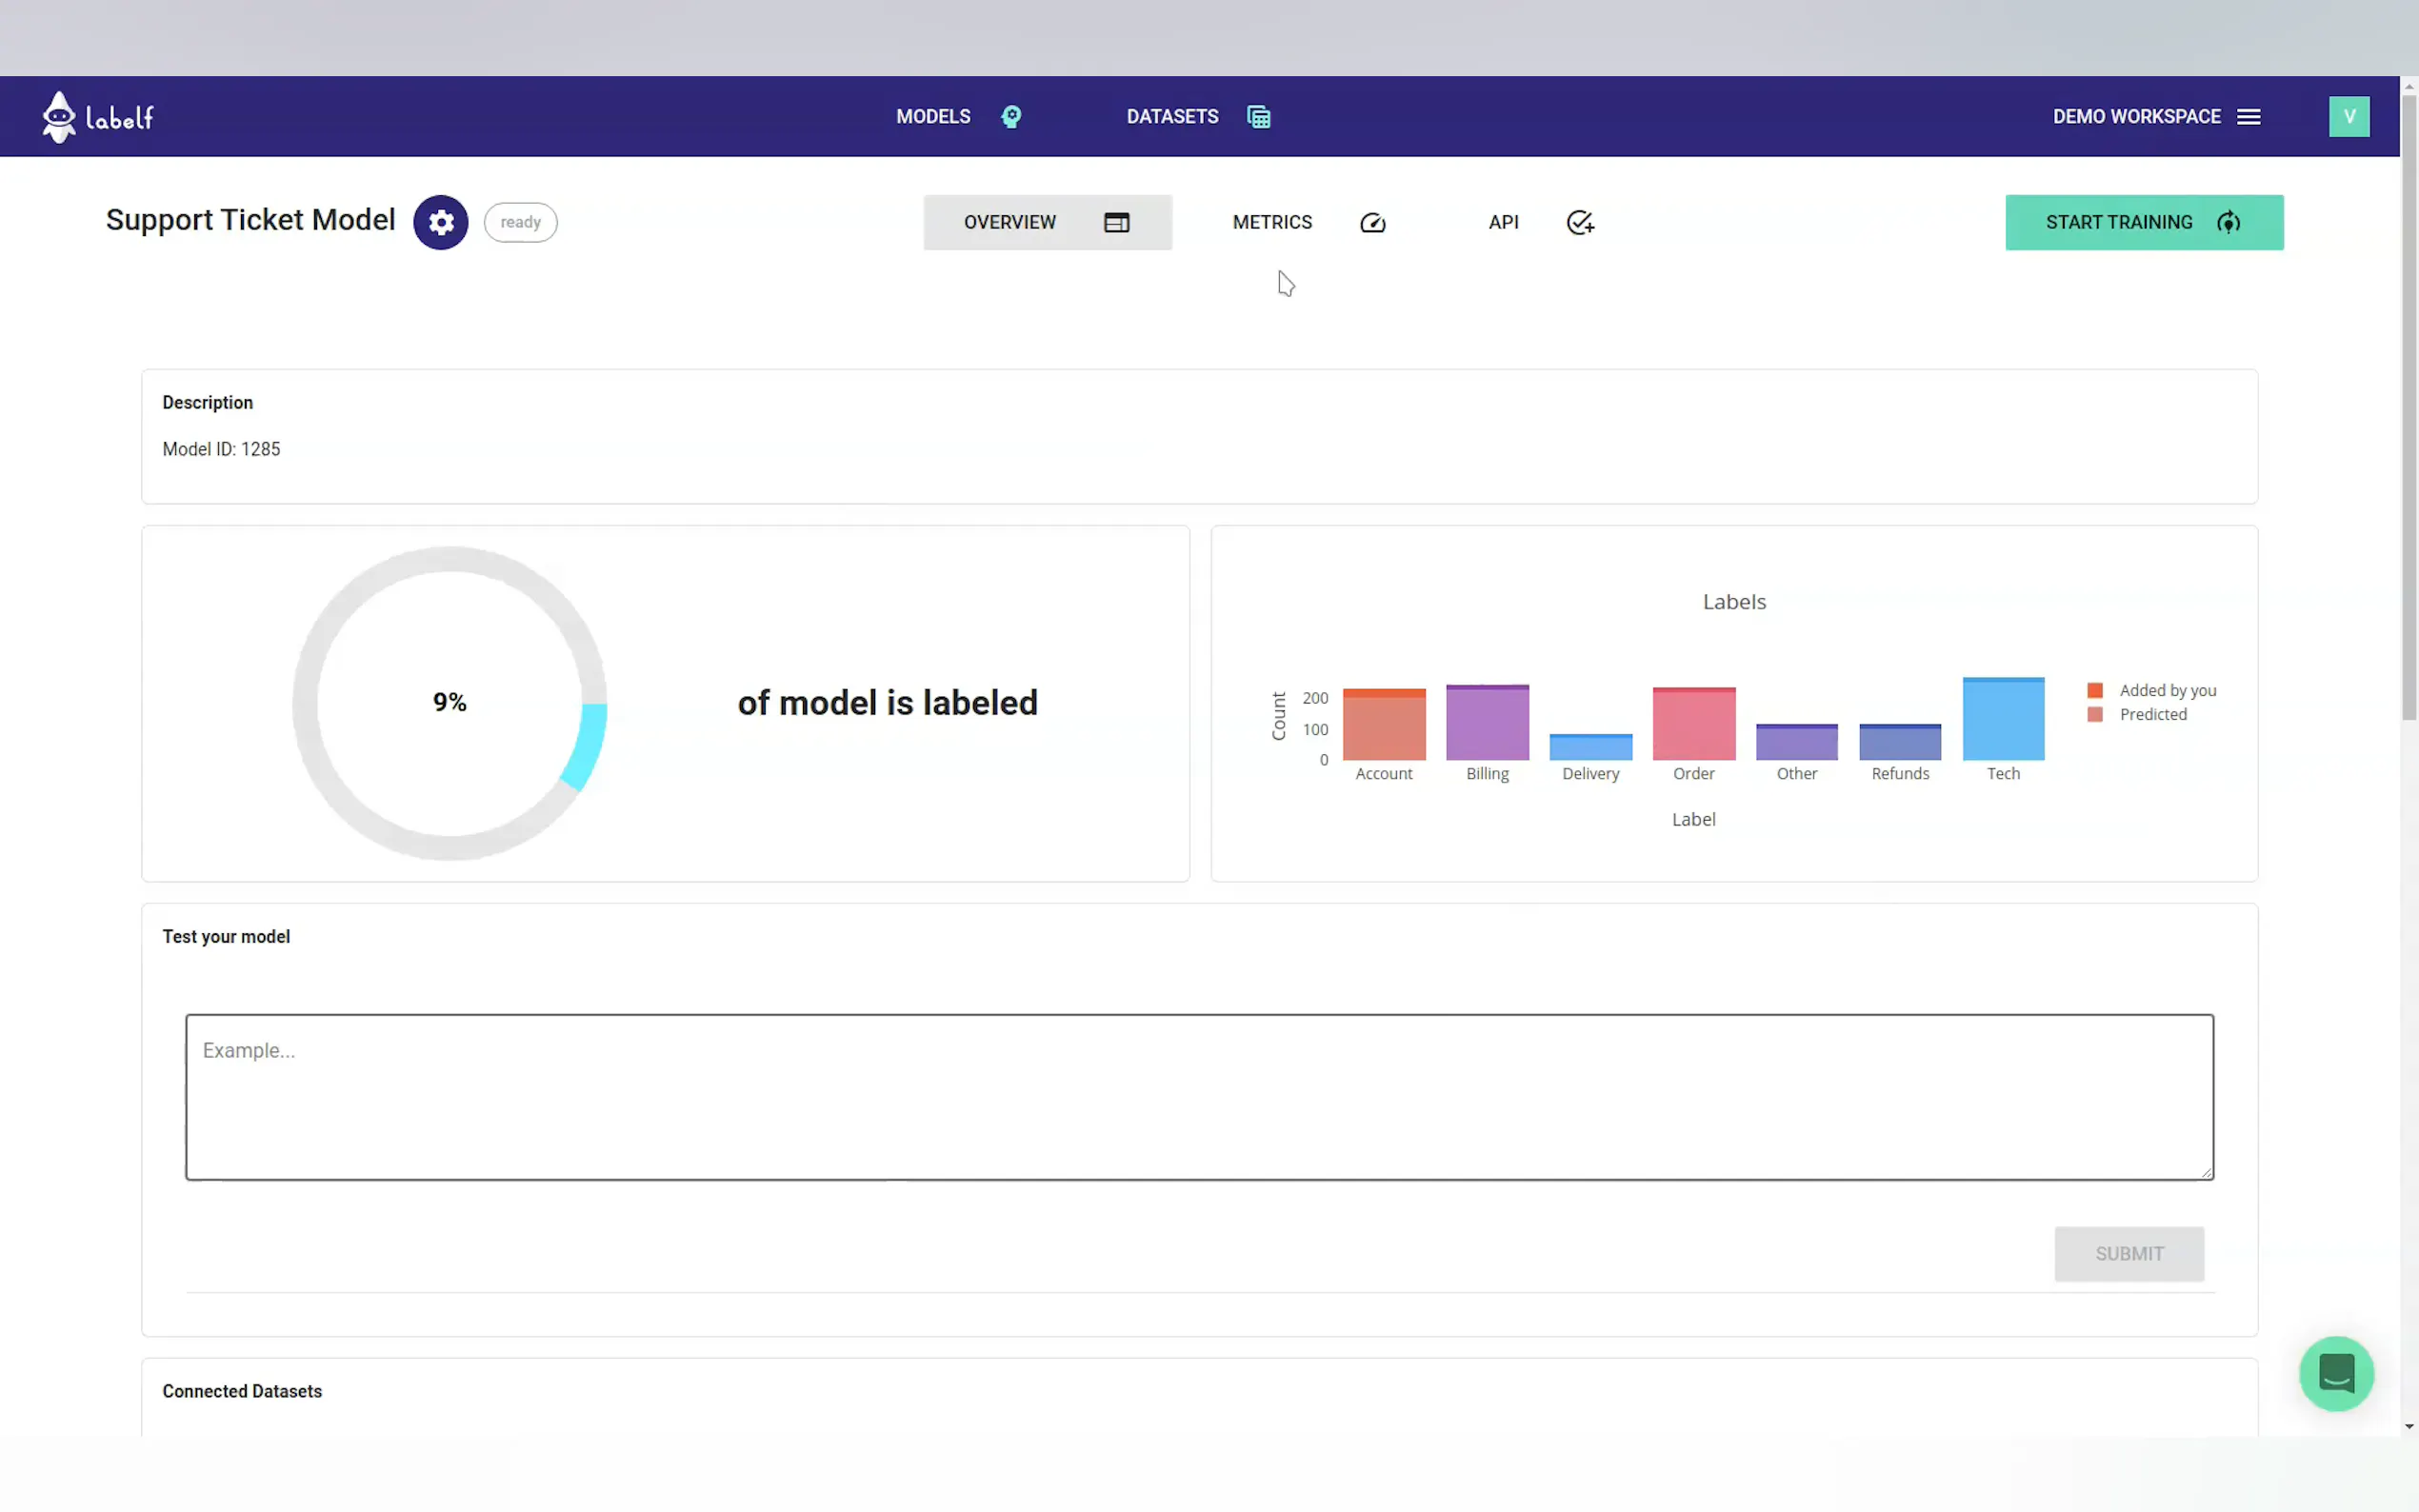Switch to the Metrics tab
Image resolution: width=2419 pixels, height=1512 pixels.
tap(1272, 222)
